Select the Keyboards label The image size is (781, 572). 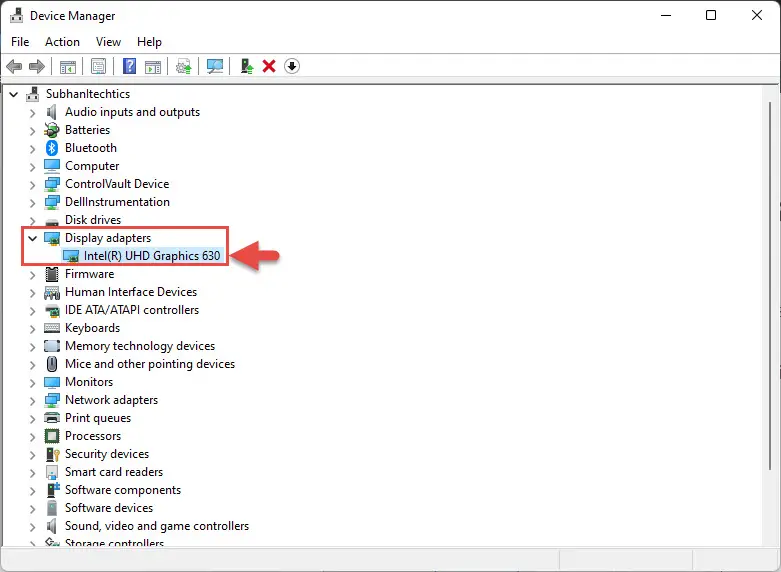click(93, 328)
